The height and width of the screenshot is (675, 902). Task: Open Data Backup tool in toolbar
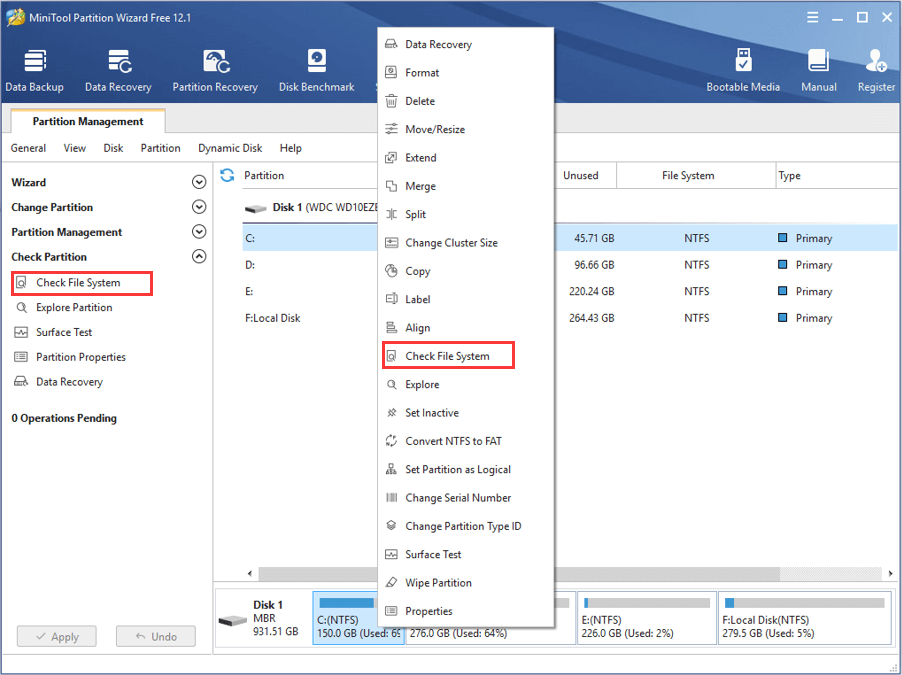point(35,71)
